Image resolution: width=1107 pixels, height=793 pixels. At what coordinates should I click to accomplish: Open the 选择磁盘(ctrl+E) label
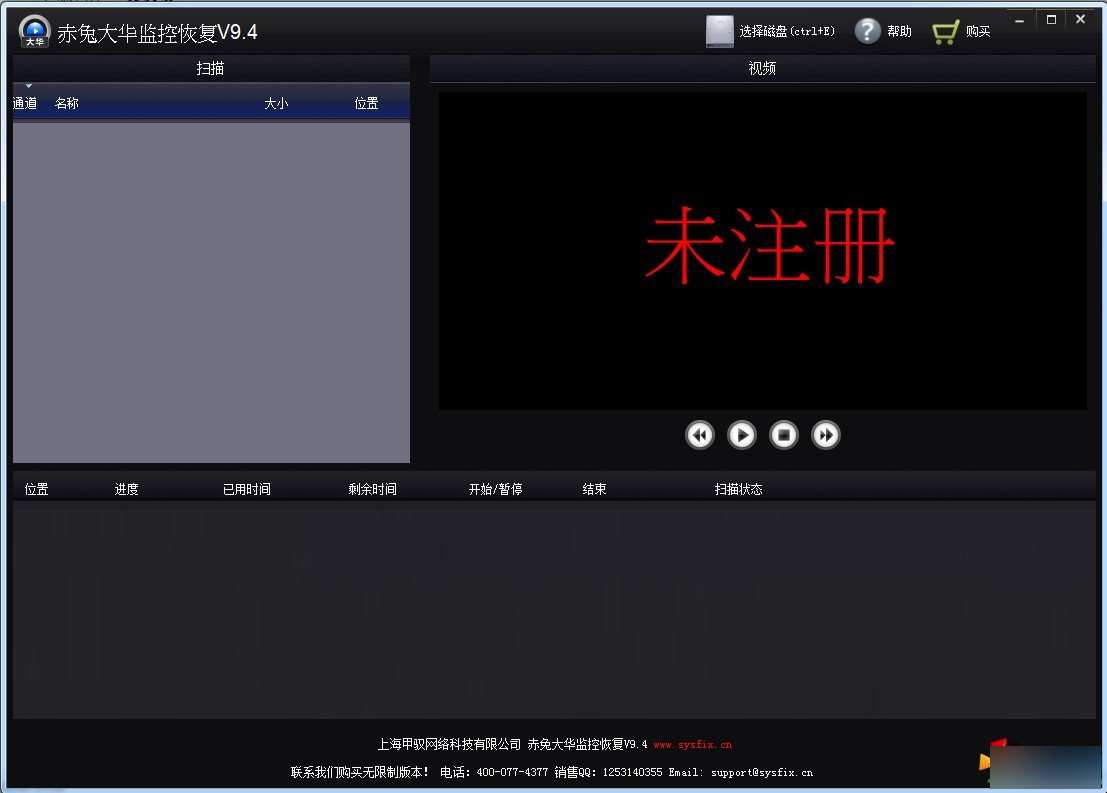(x=787, y=31)
